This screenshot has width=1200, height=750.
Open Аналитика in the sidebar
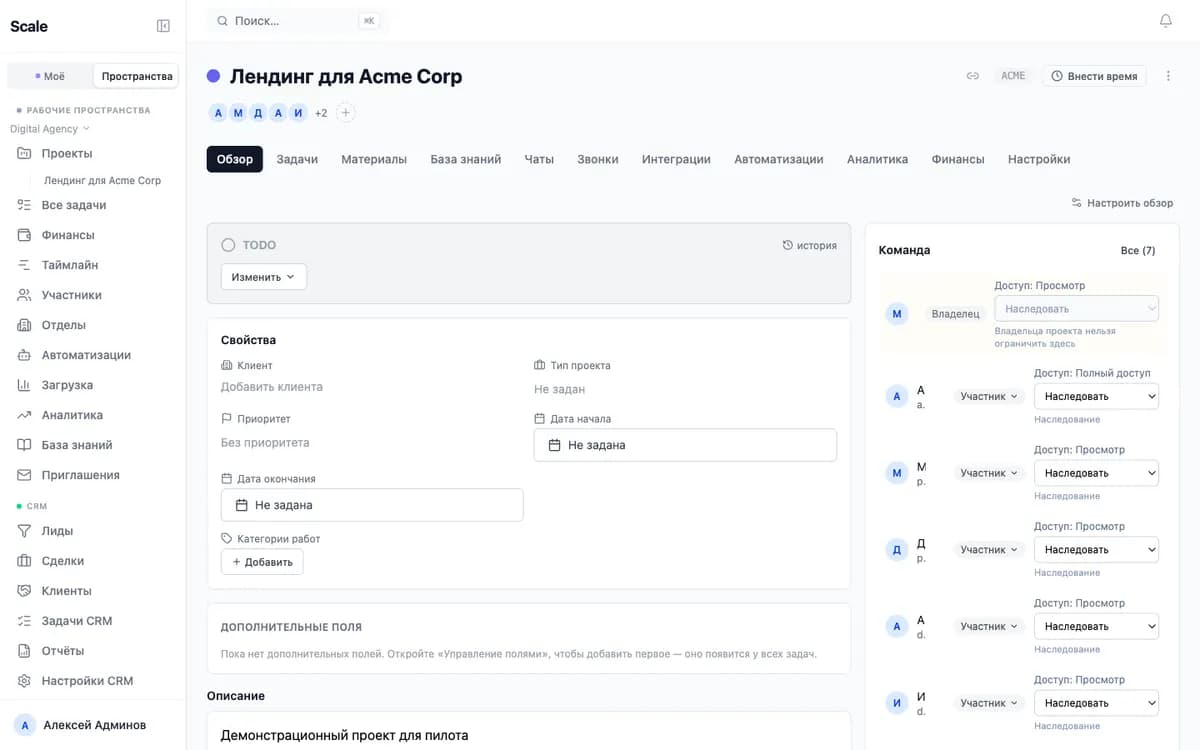point(72,415)
